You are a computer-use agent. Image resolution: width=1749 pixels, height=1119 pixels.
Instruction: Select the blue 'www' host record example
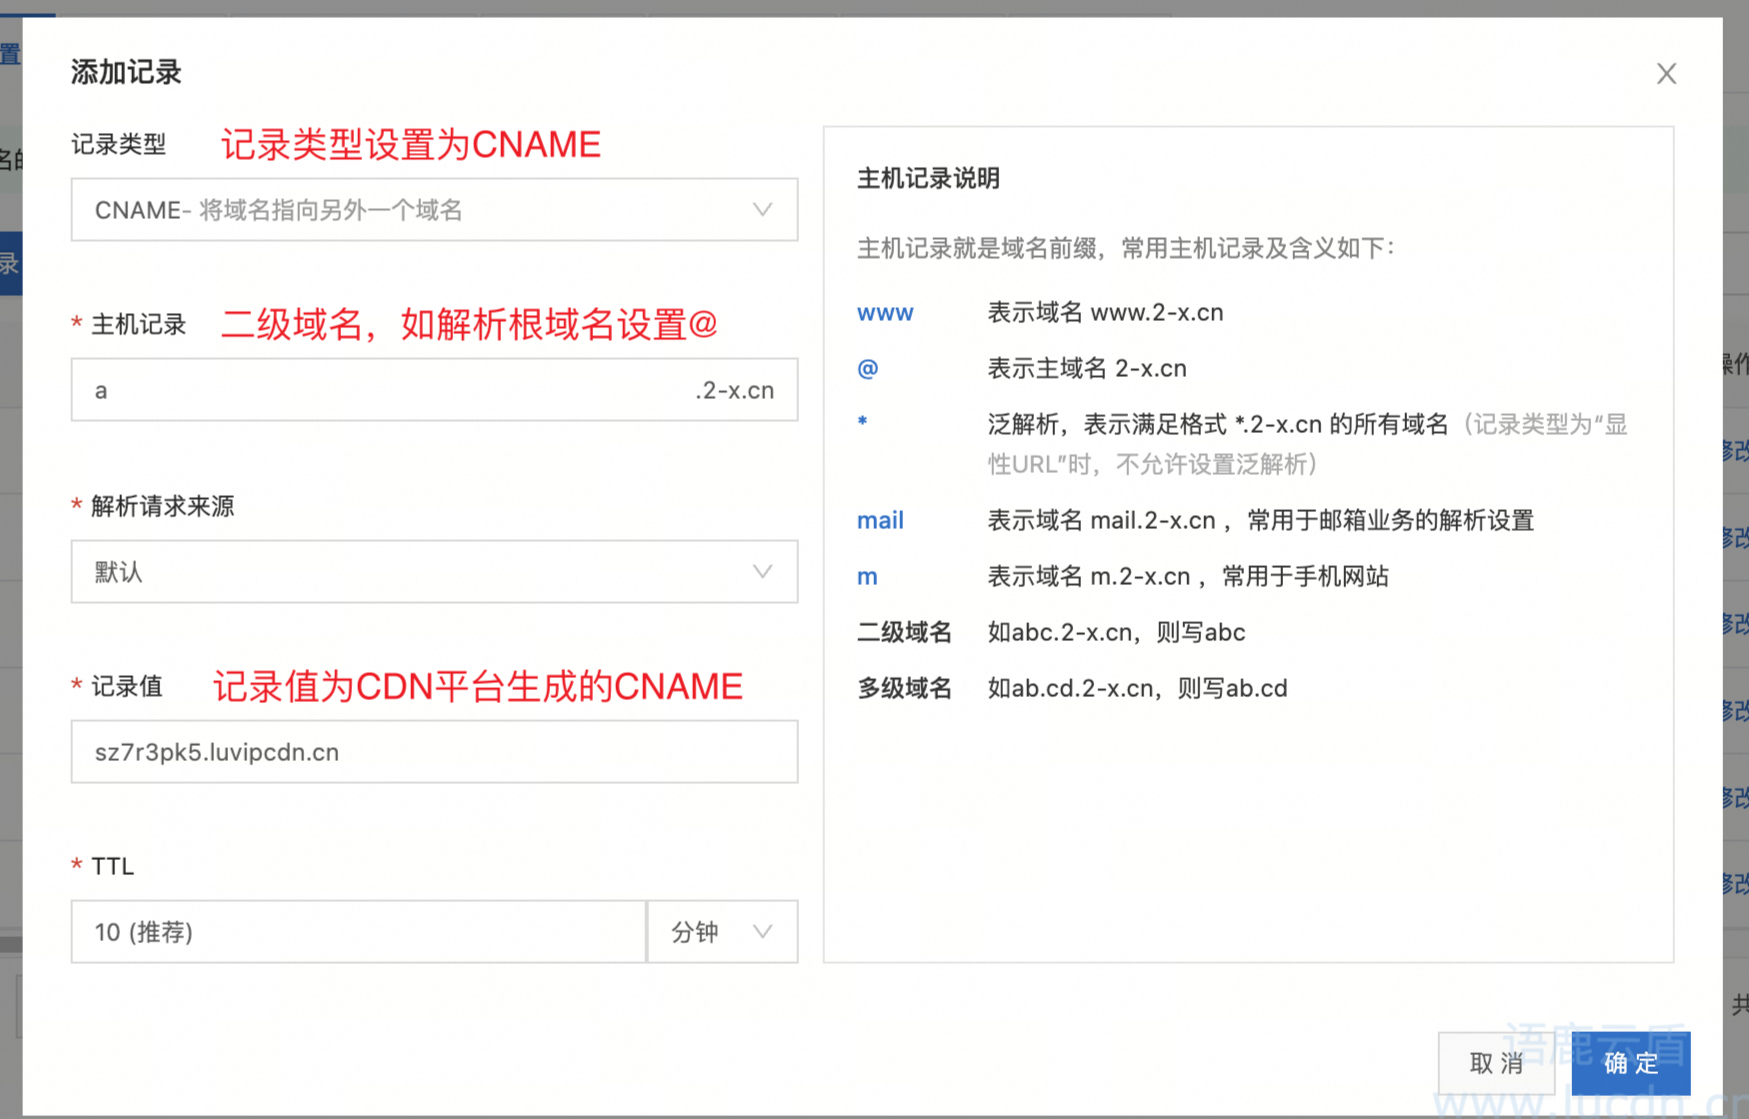[885, 313]
